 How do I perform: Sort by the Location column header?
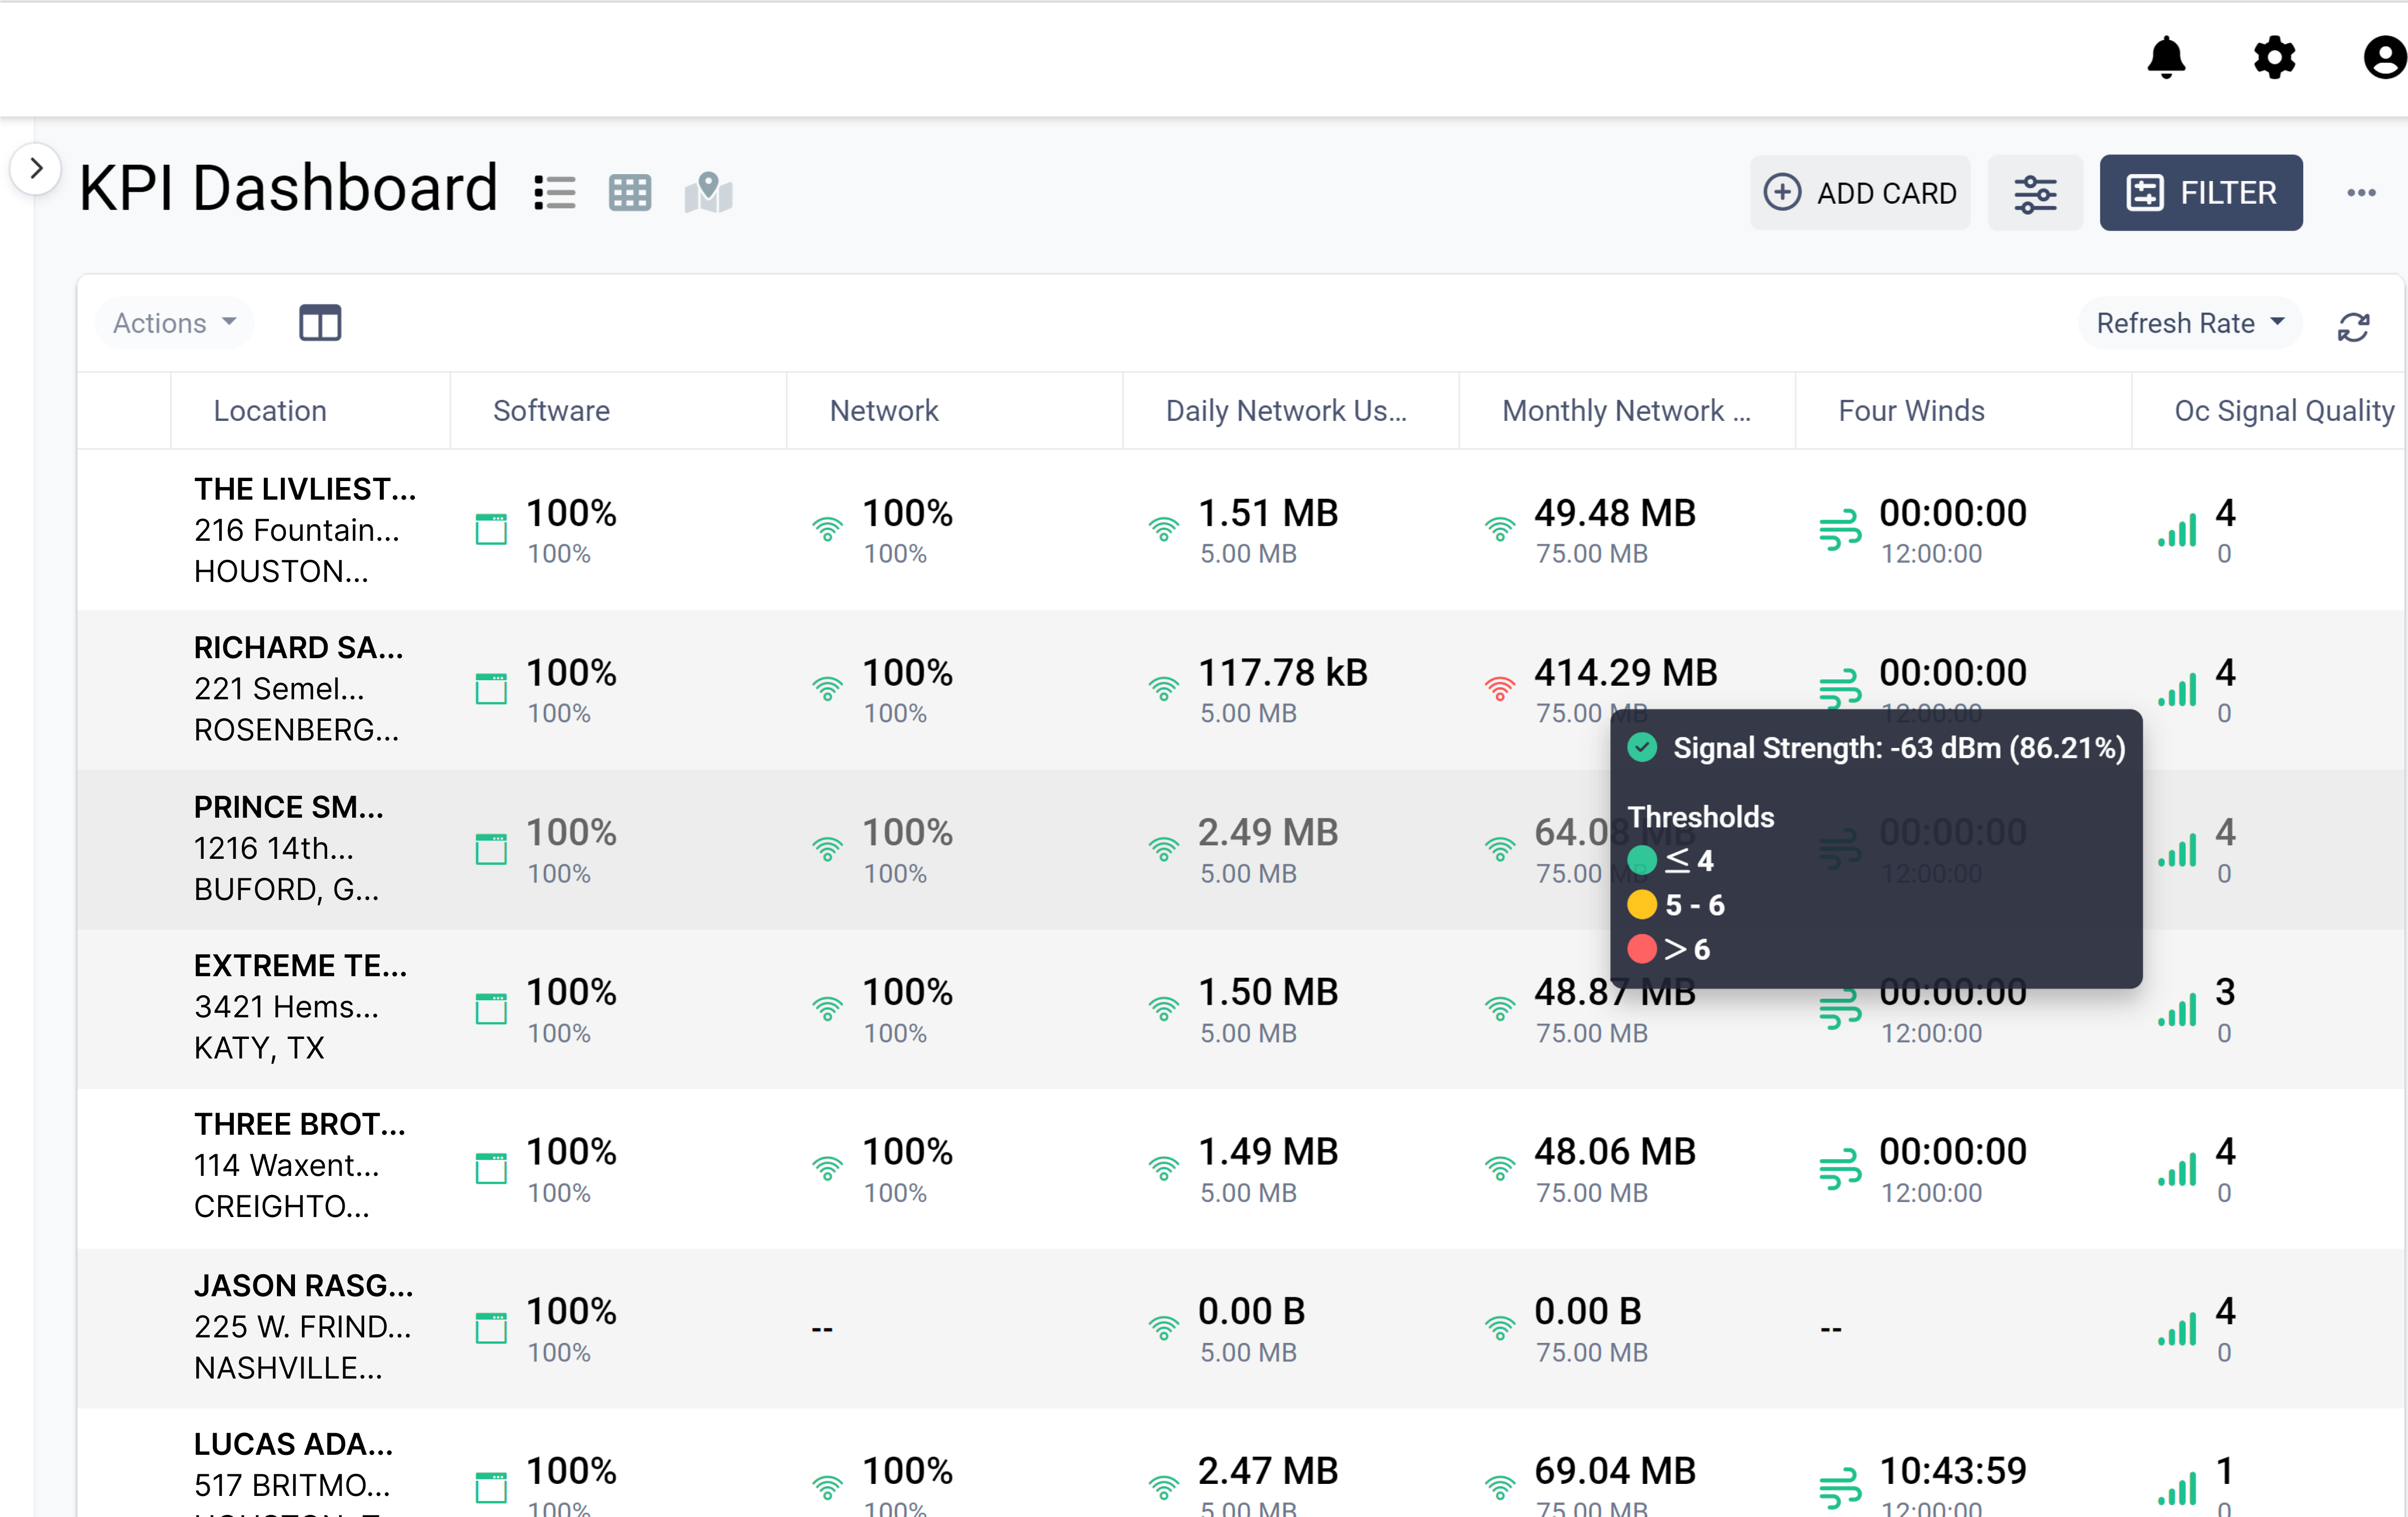click(x=269, y=410)
